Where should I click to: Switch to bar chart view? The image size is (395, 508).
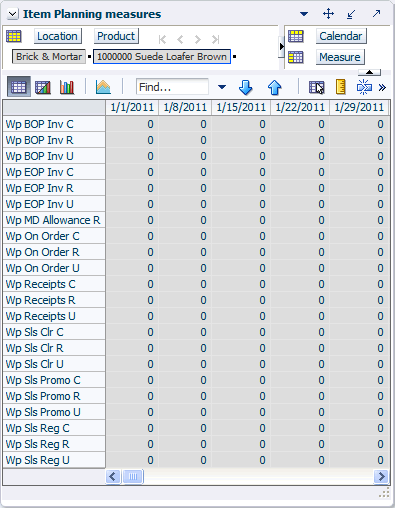click(x=67, y=88)
